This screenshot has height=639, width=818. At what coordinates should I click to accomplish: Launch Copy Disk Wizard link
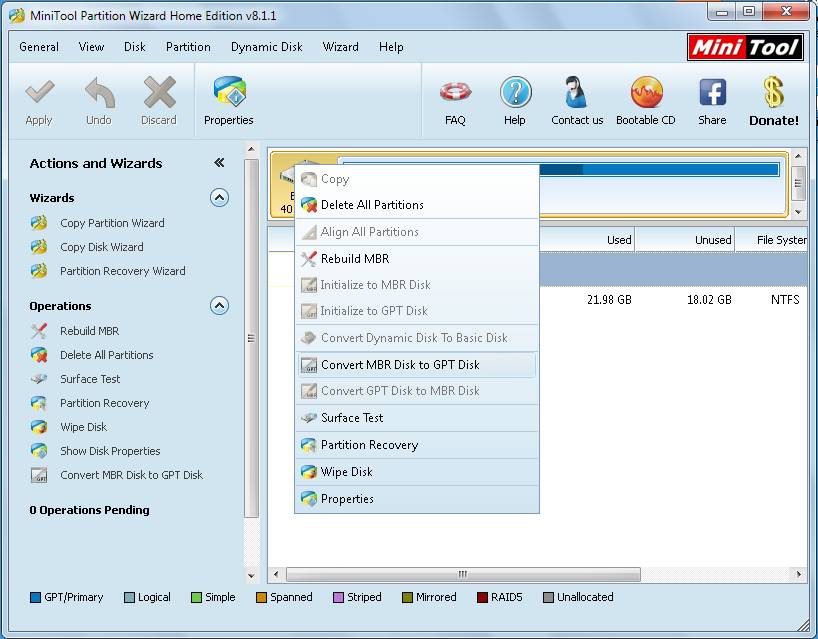coord(102,247)
